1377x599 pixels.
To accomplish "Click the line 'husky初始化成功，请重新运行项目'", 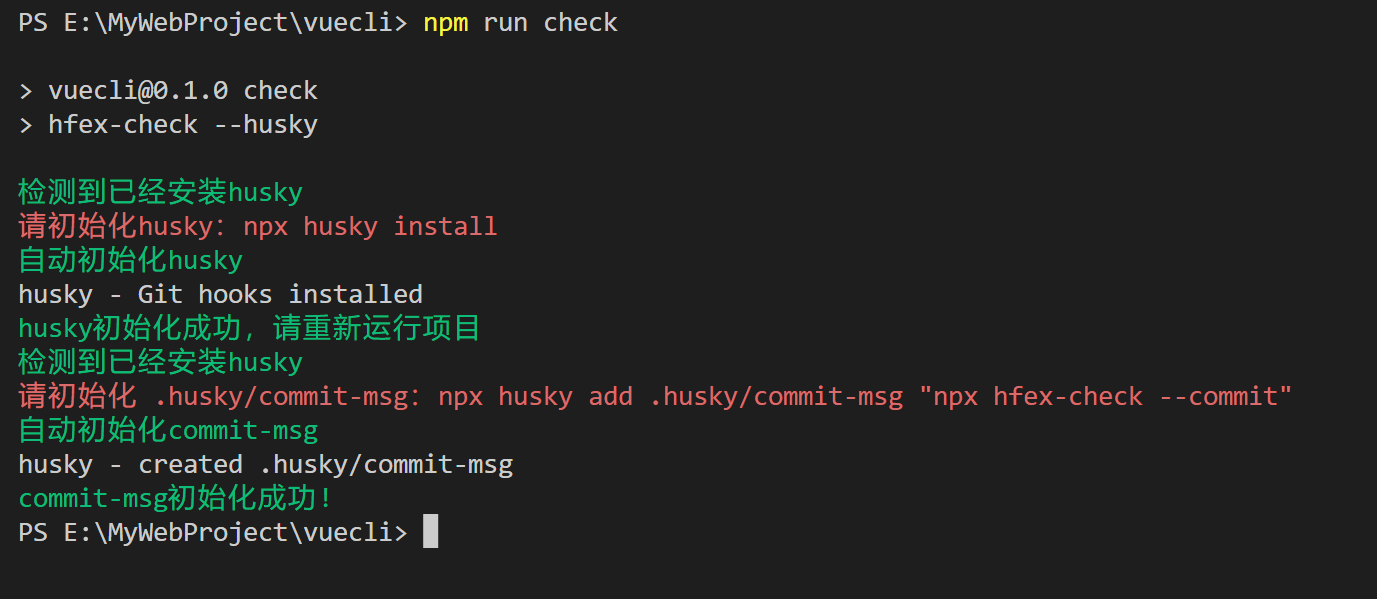I will click(x=250, y=328).
